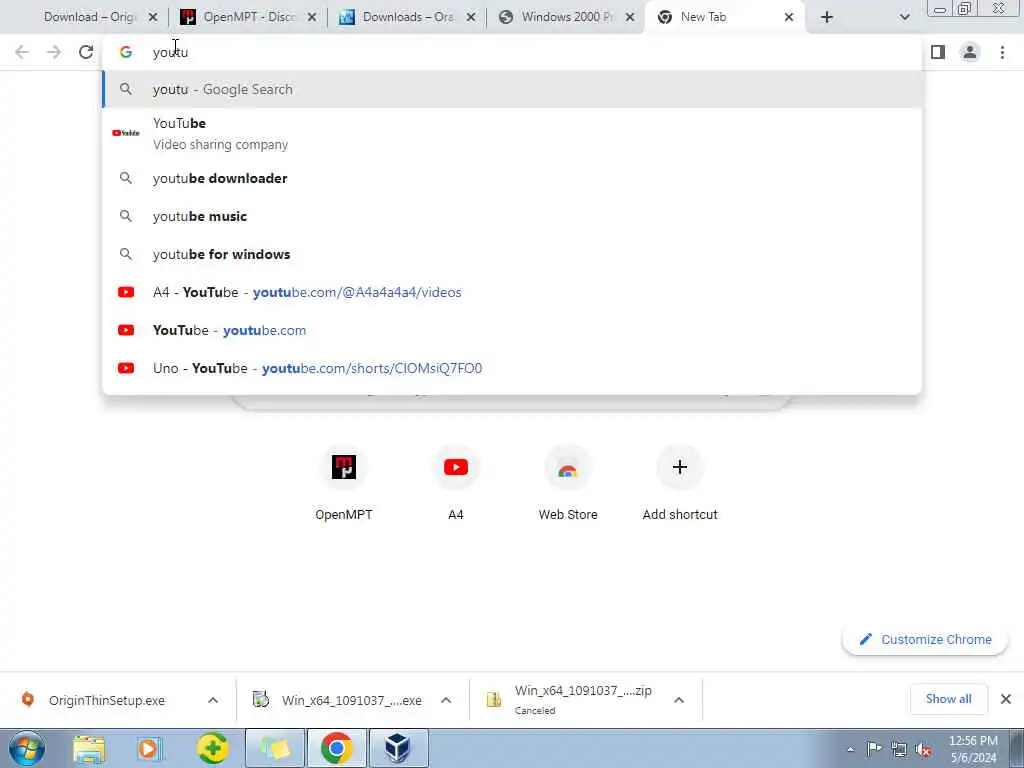Close the Windows 2000 tab
Viewport: 1024px width, 768px height.
[x=630, y=18]
